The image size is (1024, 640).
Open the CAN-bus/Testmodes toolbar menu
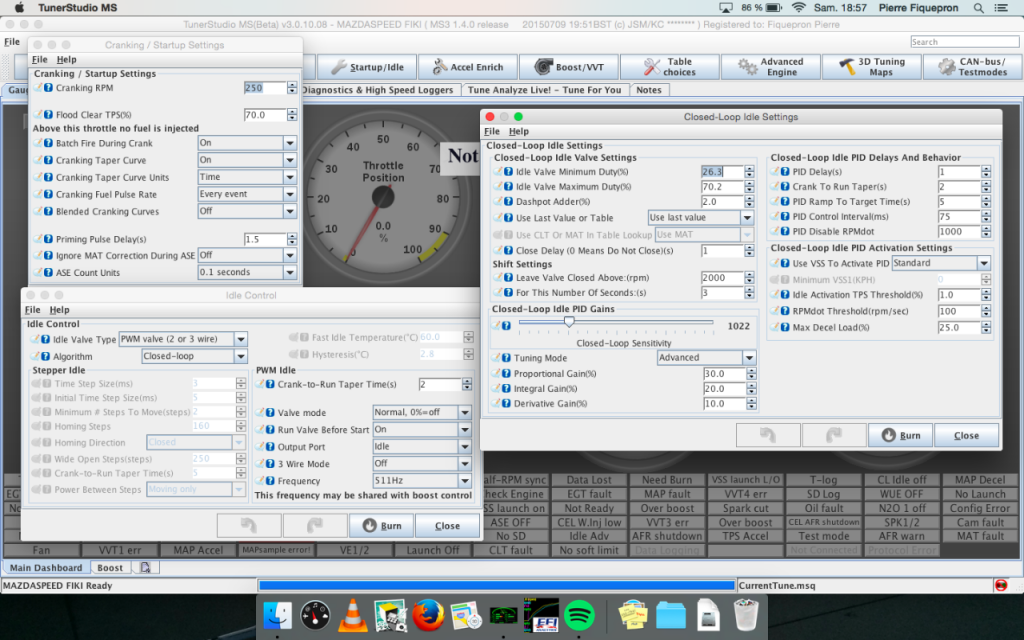972,67
